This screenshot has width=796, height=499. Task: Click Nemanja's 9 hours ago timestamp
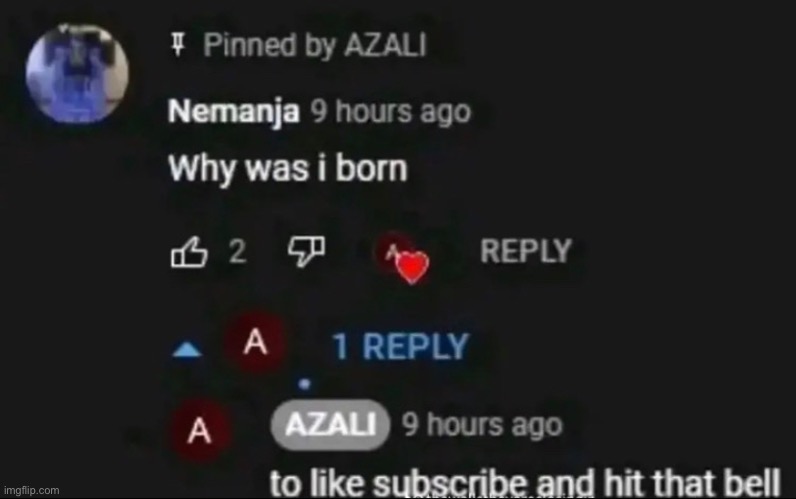tap(391, 112)
